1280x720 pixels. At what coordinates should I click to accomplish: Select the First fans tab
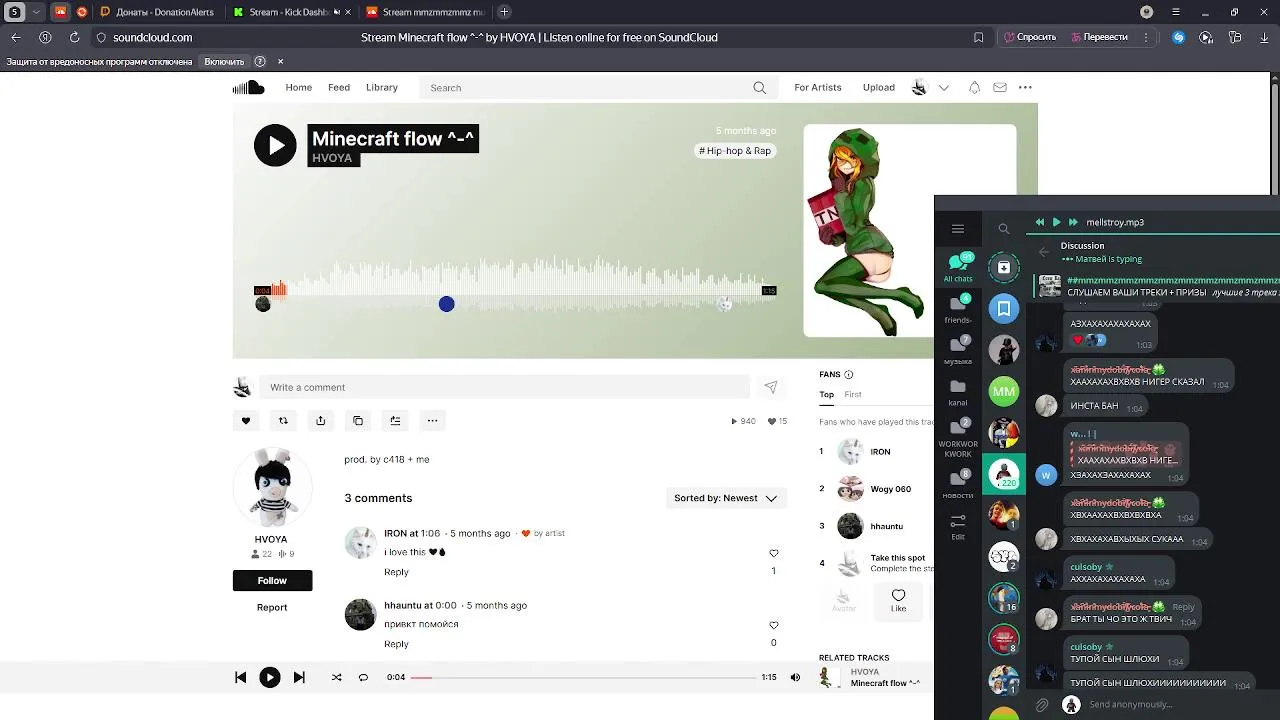853,395
